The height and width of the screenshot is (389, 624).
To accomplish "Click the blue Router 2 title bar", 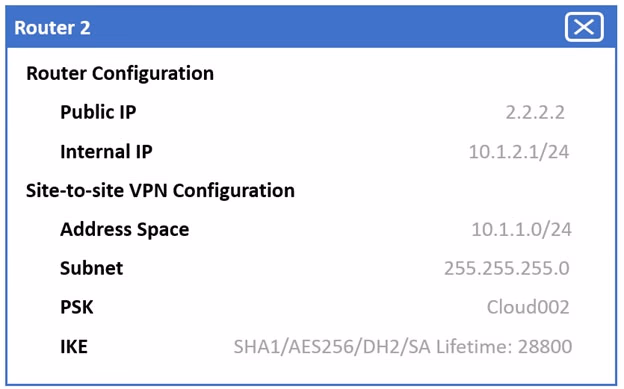I will (x=311, y=27).
